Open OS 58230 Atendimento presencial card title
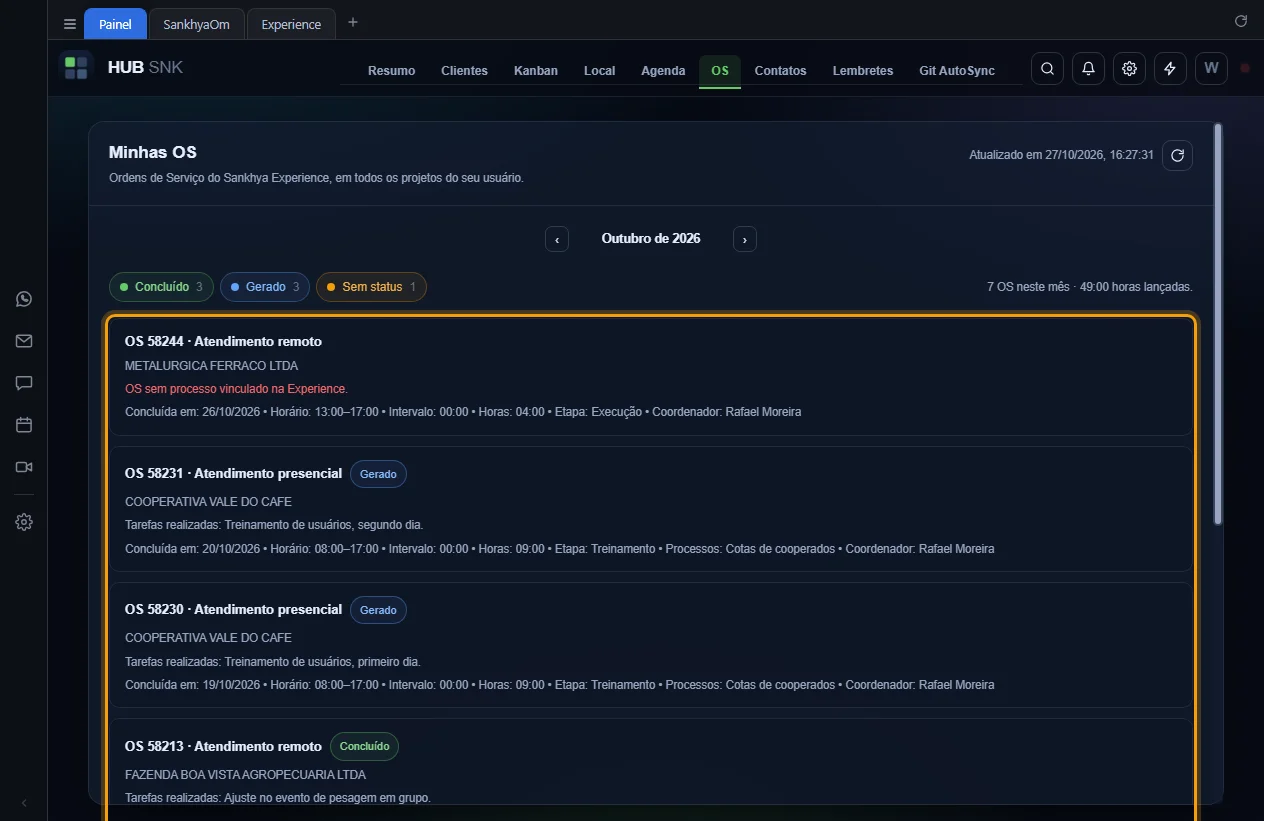1264x821 pixels. [233, 609]
